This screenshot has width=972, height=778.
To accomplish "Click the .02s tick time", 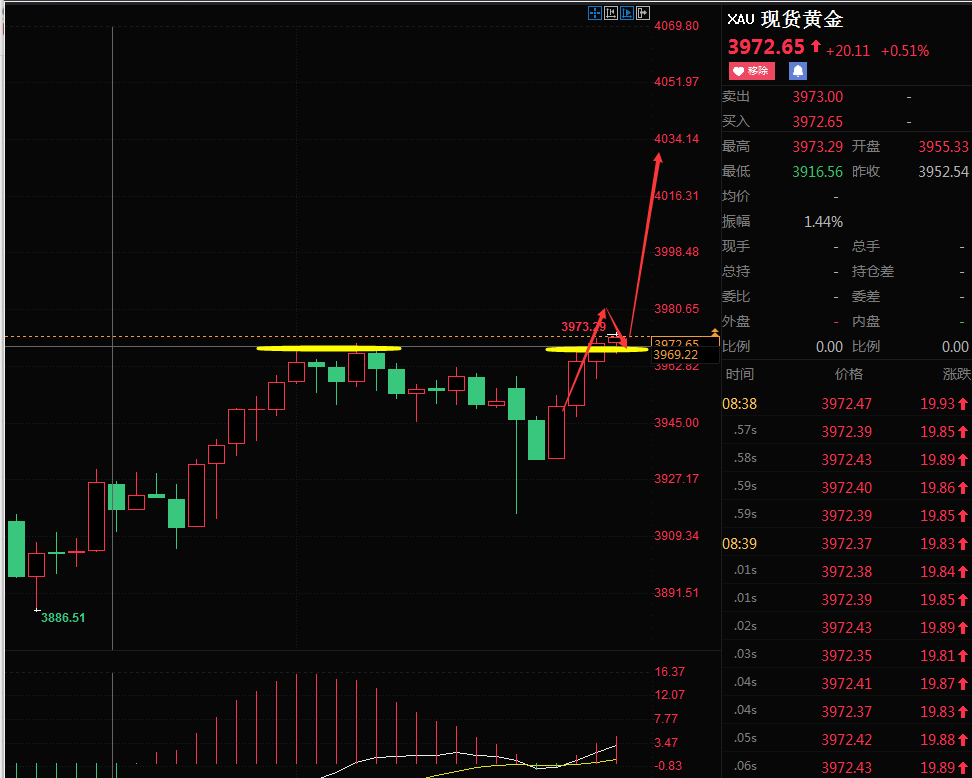I will [x=745, y=626].
